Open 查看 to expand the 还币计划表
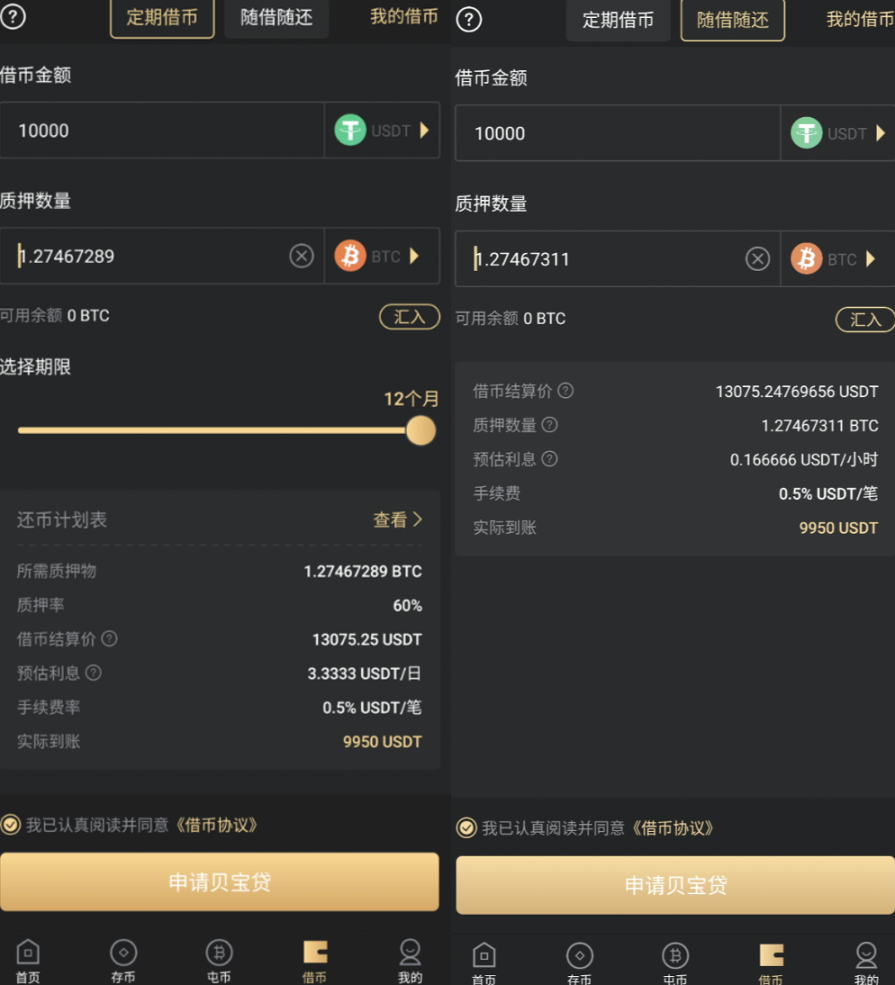 (x=400, y=519)
